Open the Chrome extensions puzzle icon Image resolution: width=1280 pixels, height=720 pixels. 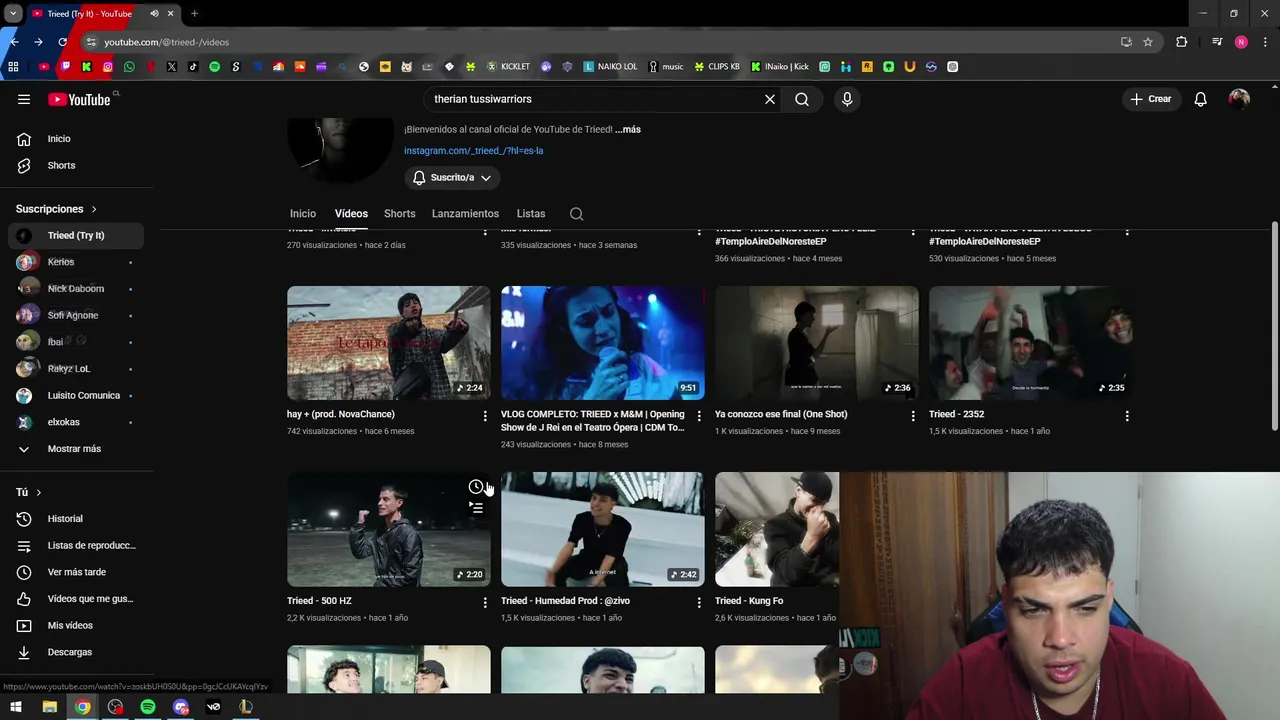(1182, 42)
